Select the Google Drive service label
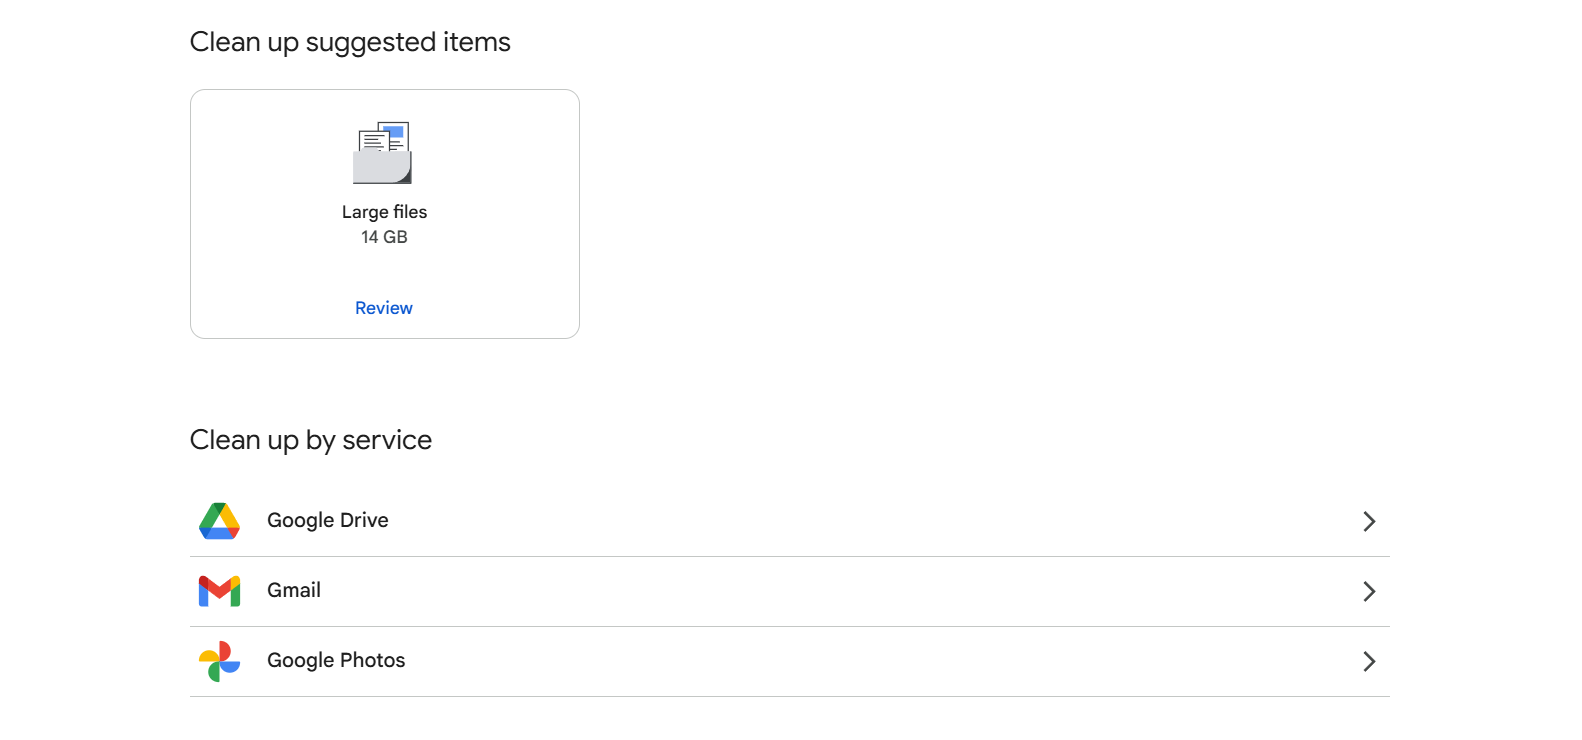Viewport: 1582px width, 740px height. (328, 520)
